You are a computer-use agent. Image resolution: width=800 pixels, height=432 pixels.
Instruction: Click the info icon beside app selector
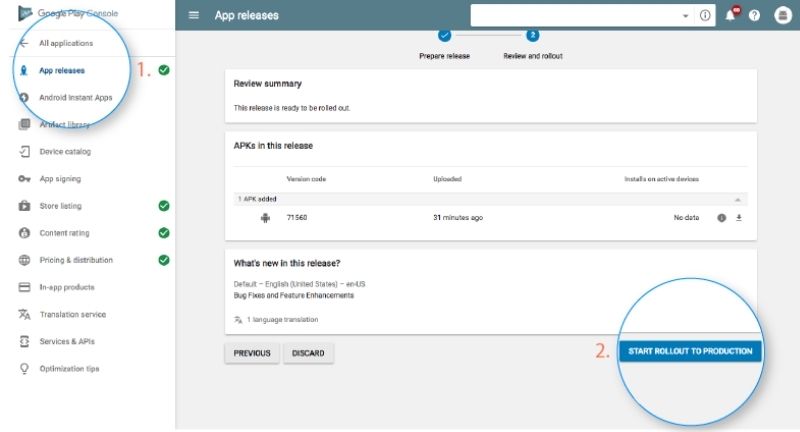705,16
